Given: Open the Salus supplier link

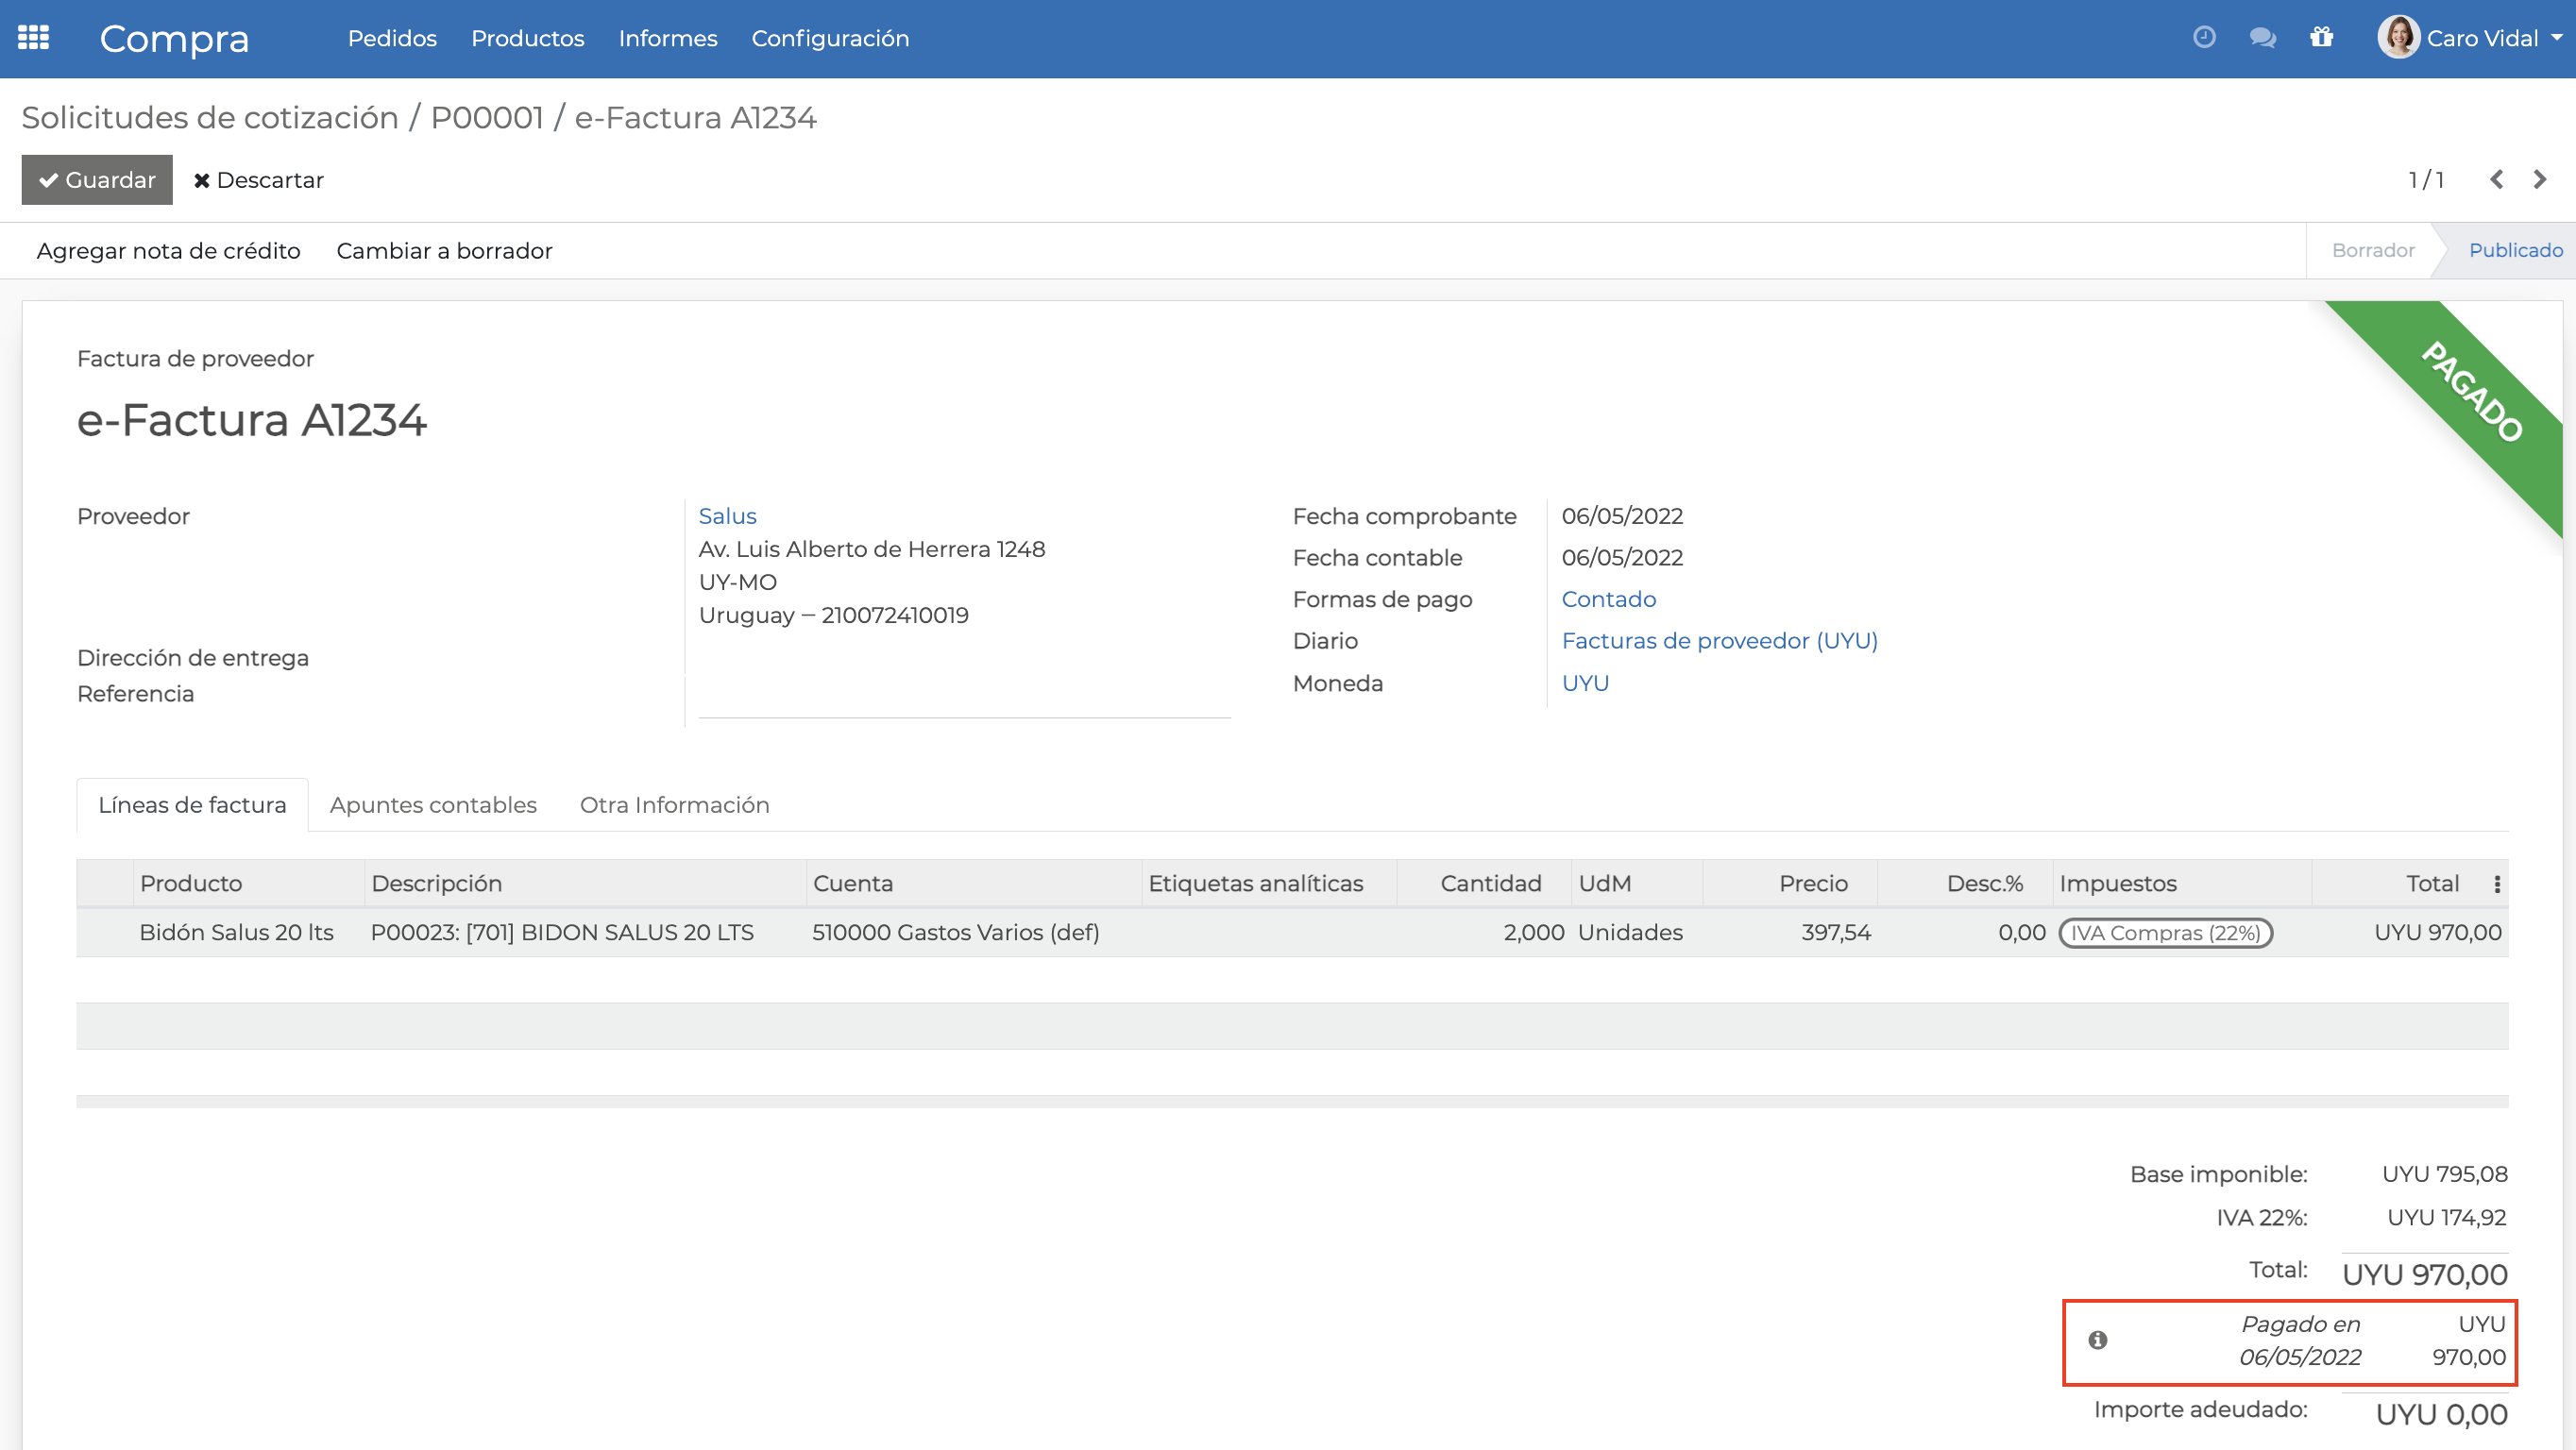Looking at the screenshot, I should point(727,516).
